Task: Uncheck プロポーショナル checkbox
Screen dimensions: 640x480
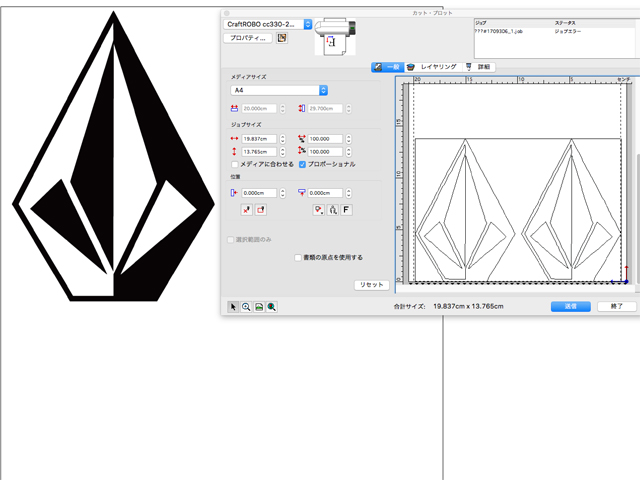Action: click(302, 164)
